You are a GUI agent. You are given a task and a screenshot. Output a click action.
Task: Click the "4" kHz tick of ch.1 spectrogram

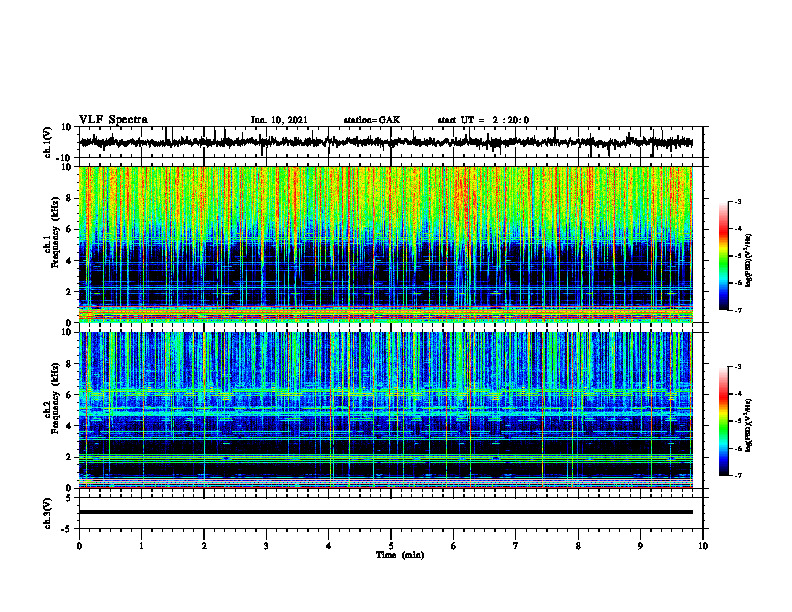pos(69,261)
